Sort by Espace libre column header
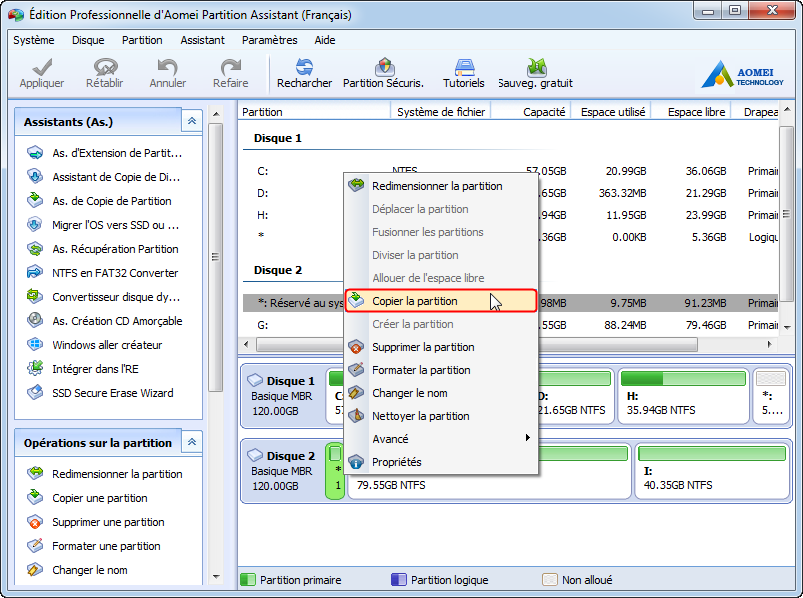803x598 pixels. 691,112
